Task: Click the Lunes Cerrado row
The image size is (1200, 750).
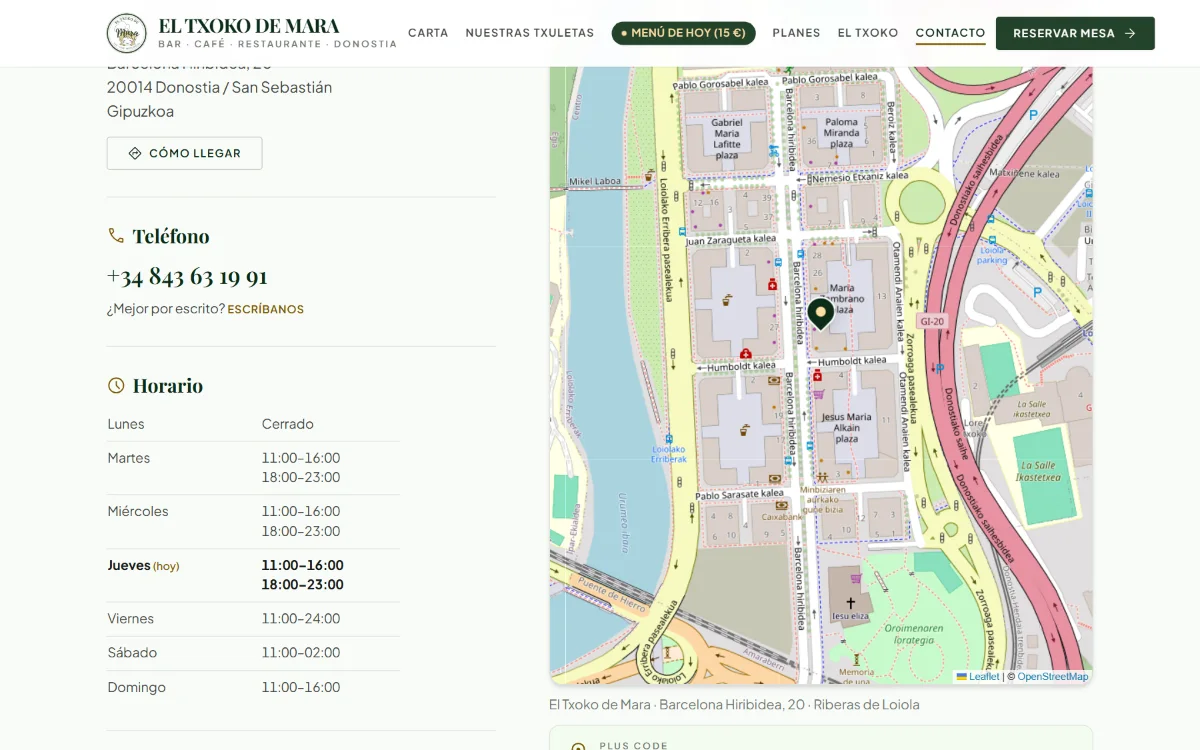Action: [x=253, y=424]
